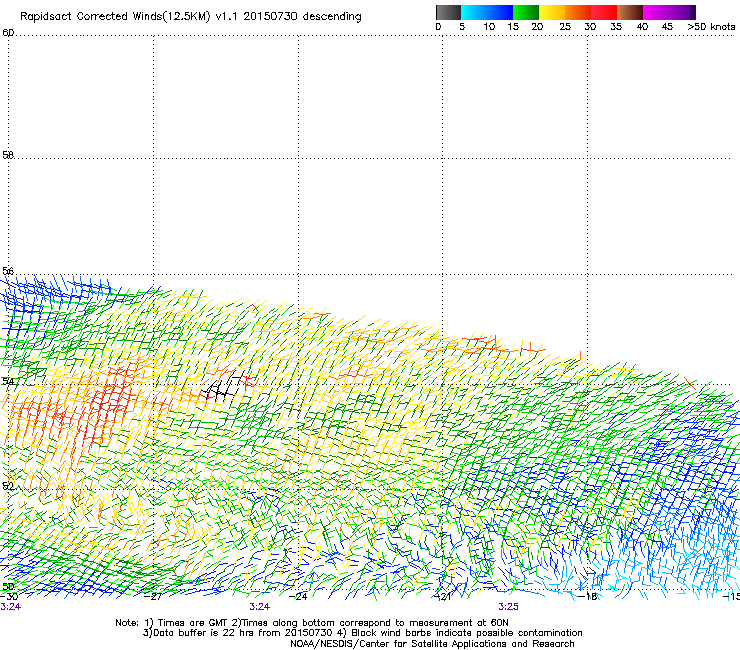740x650 pixels.
Task: Click the note 'Times are GMT'
Action: tap(193, 623)
